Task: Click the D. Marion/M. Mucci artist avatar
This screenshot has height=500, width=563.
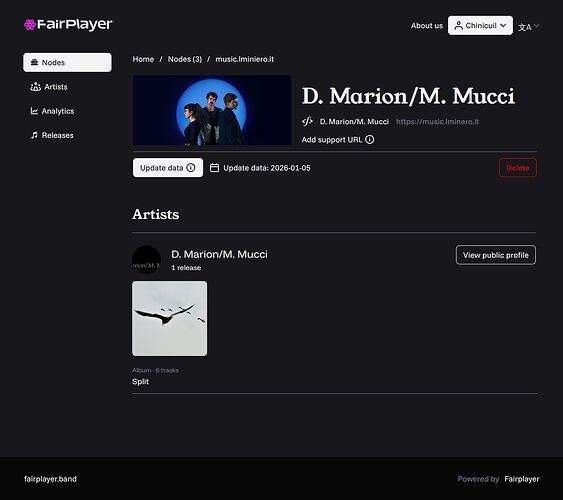Action: coord(146,260)
